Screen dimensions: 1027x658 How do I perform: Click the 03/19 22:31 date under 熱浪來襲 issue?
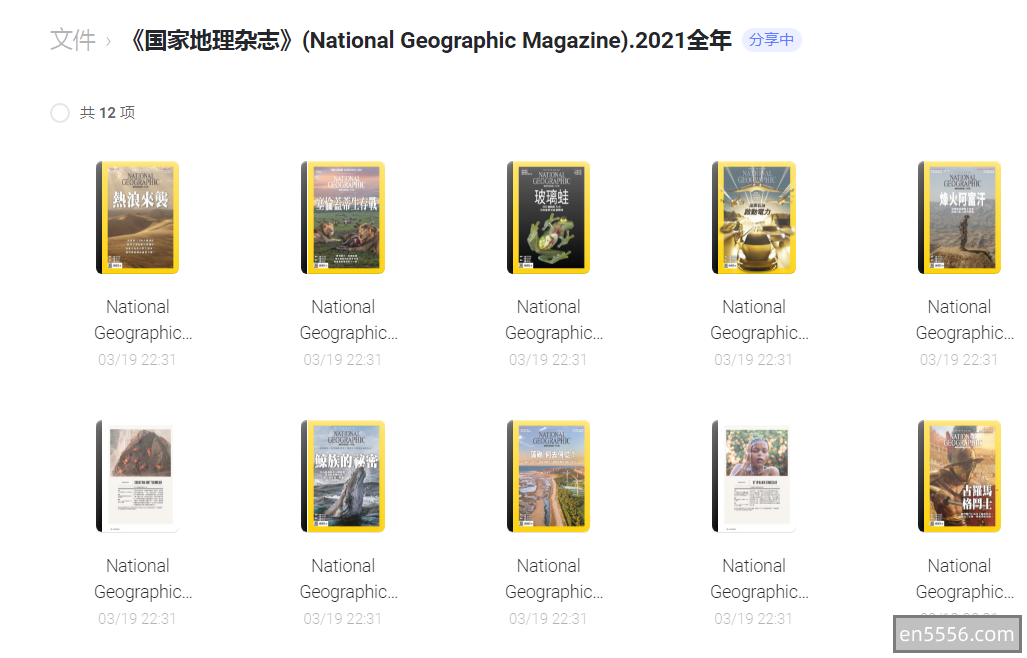pos(137,359)
